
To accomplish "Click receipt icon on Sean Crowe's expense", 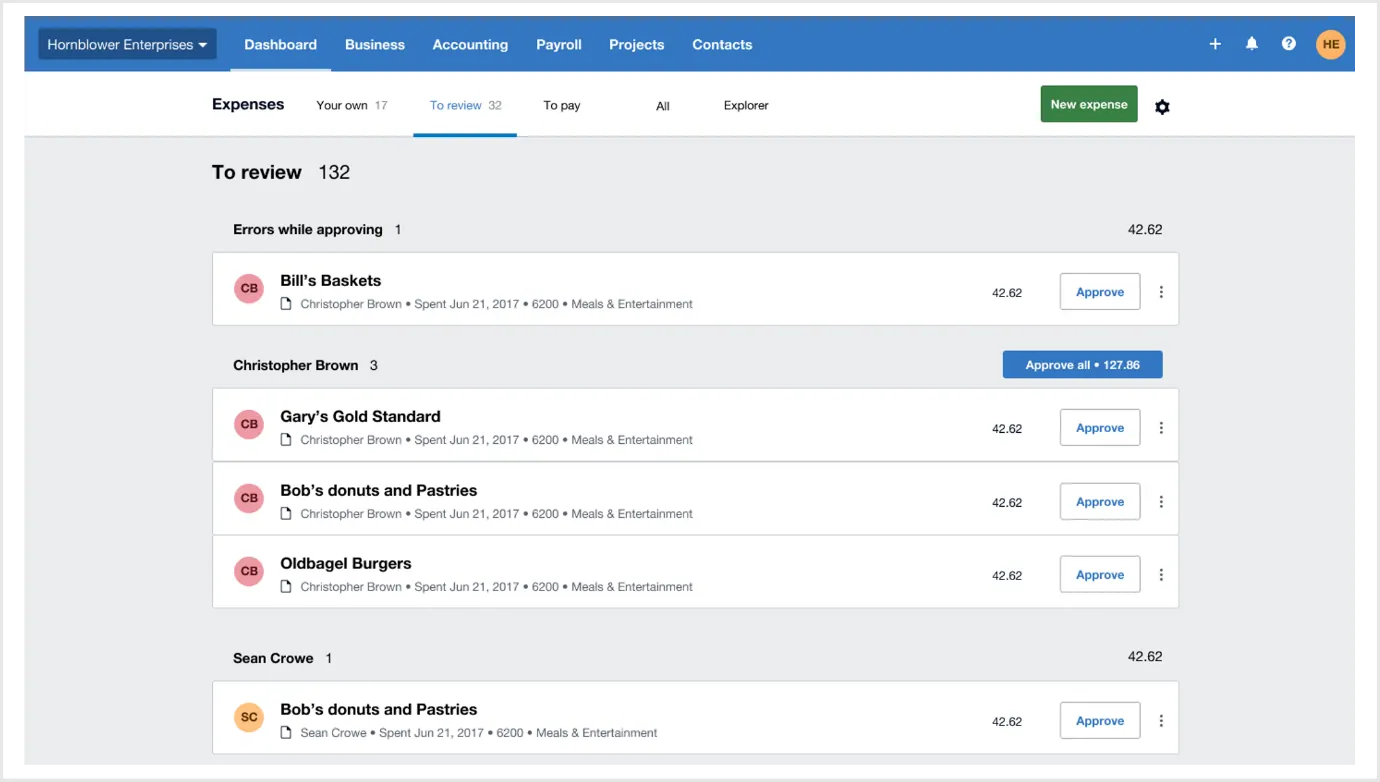I will (286, 733).
